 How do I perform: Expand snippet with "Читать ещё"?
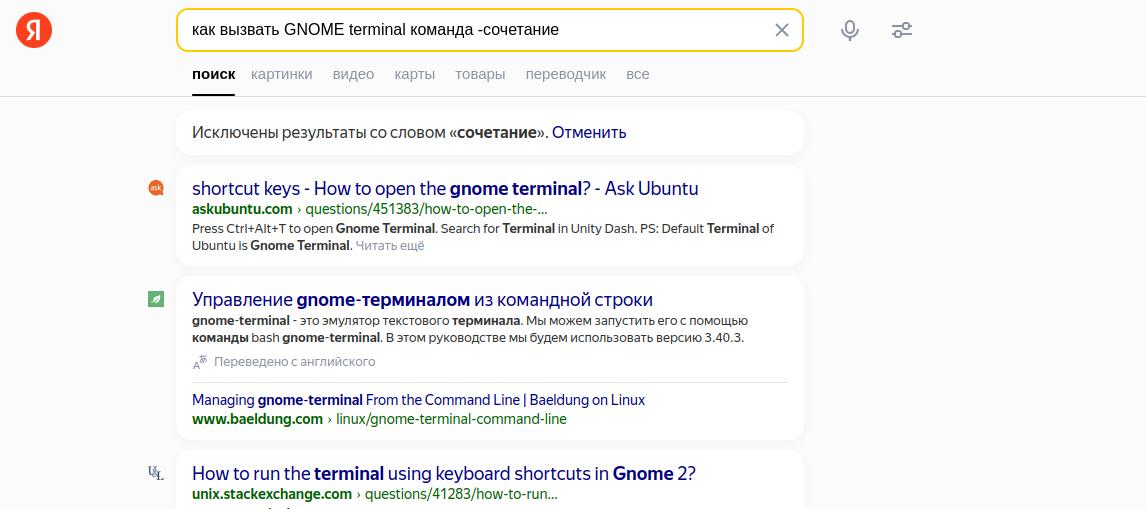390,246
